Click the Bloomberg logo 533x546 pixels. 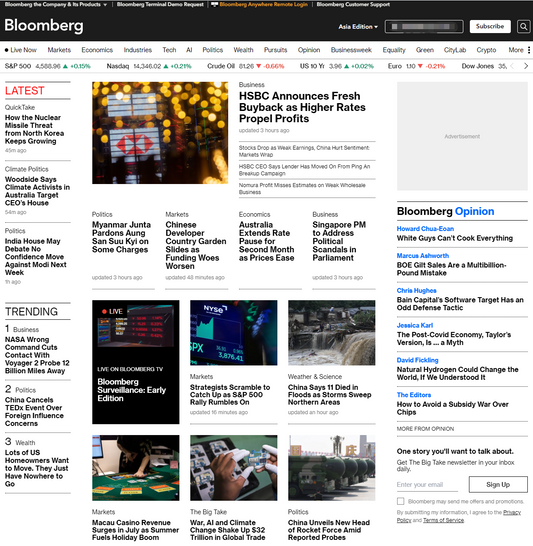click(44, 26)
